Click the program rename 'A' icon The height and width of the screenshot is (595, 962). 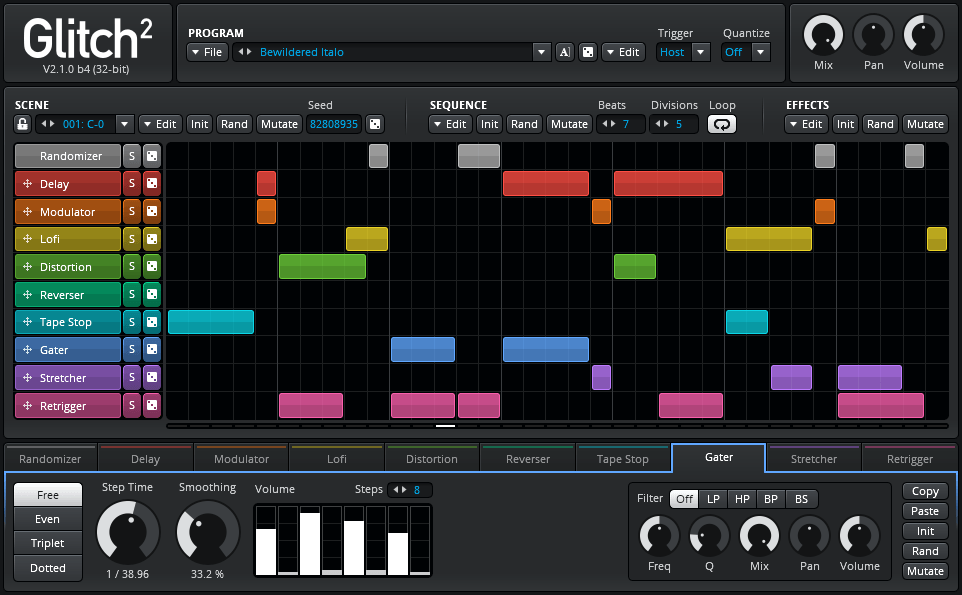click(x=564, y=52)
